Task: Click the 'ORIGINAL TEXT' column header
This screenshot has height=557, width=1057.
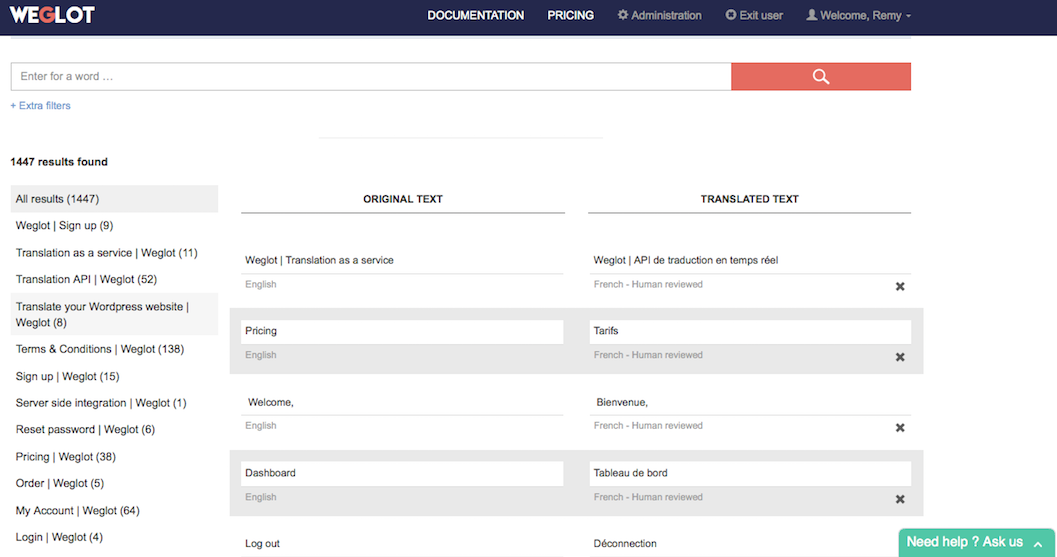Action: (x=402, y=199)
